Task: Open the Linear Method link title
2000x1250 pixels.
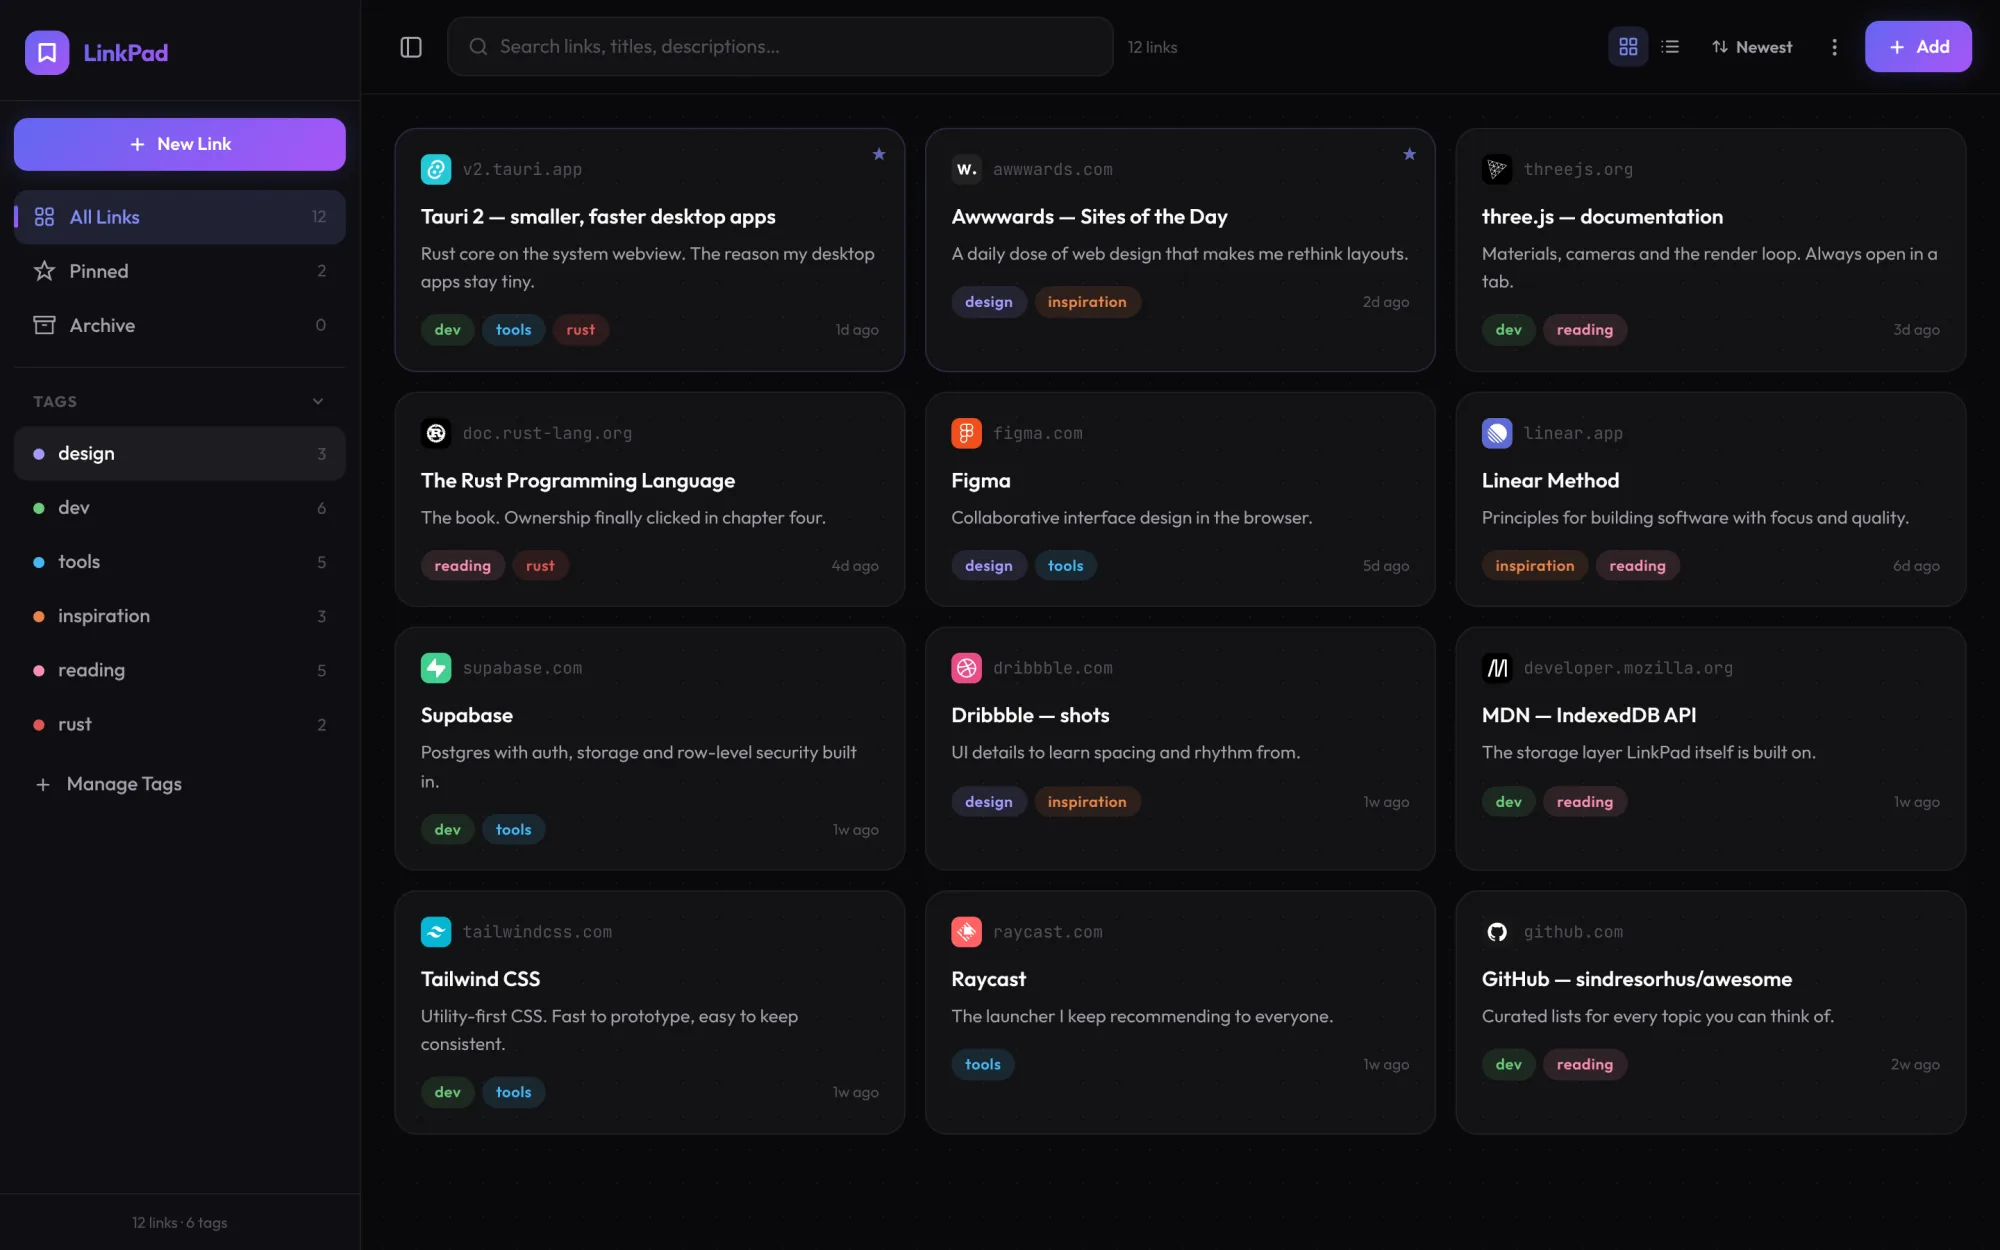Action: (1550, 481)
